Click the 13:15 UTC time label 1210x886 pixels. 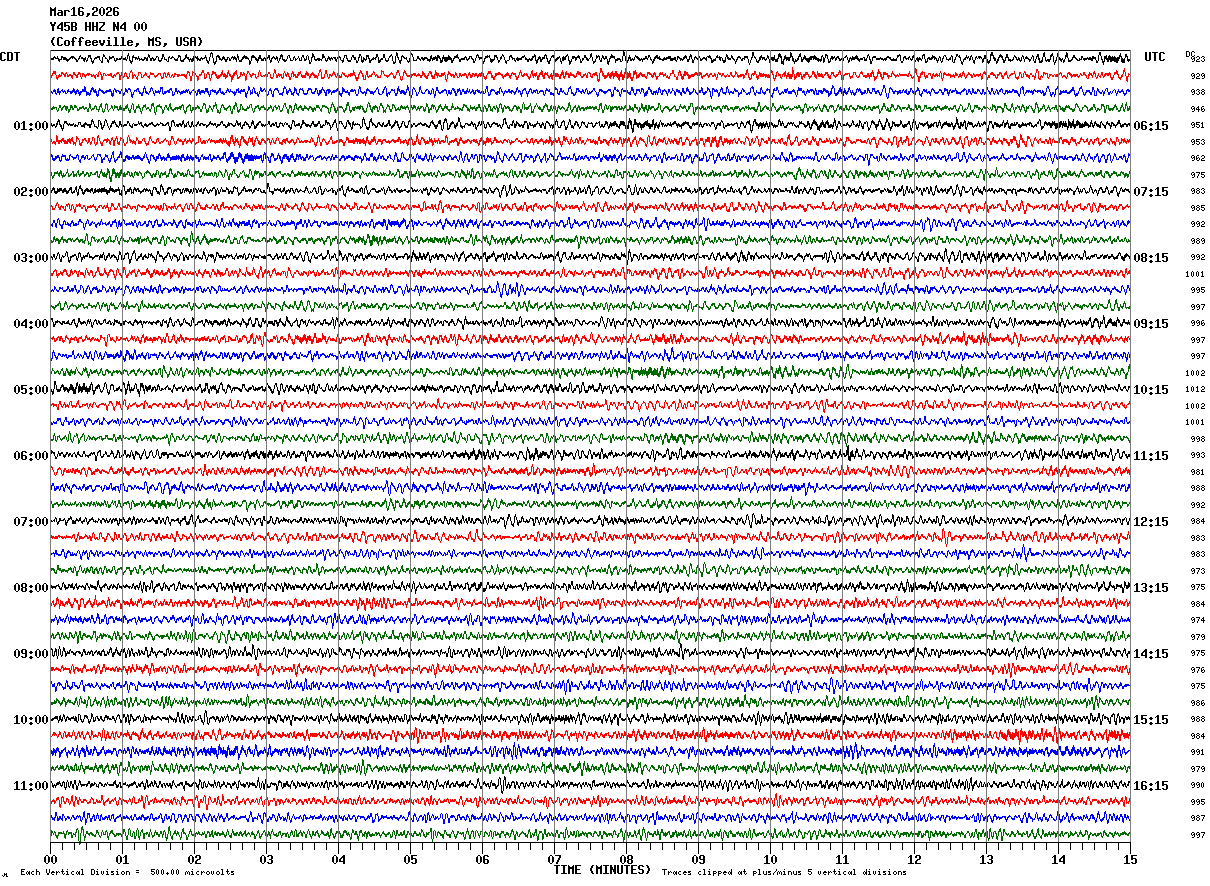(1151, 588)
